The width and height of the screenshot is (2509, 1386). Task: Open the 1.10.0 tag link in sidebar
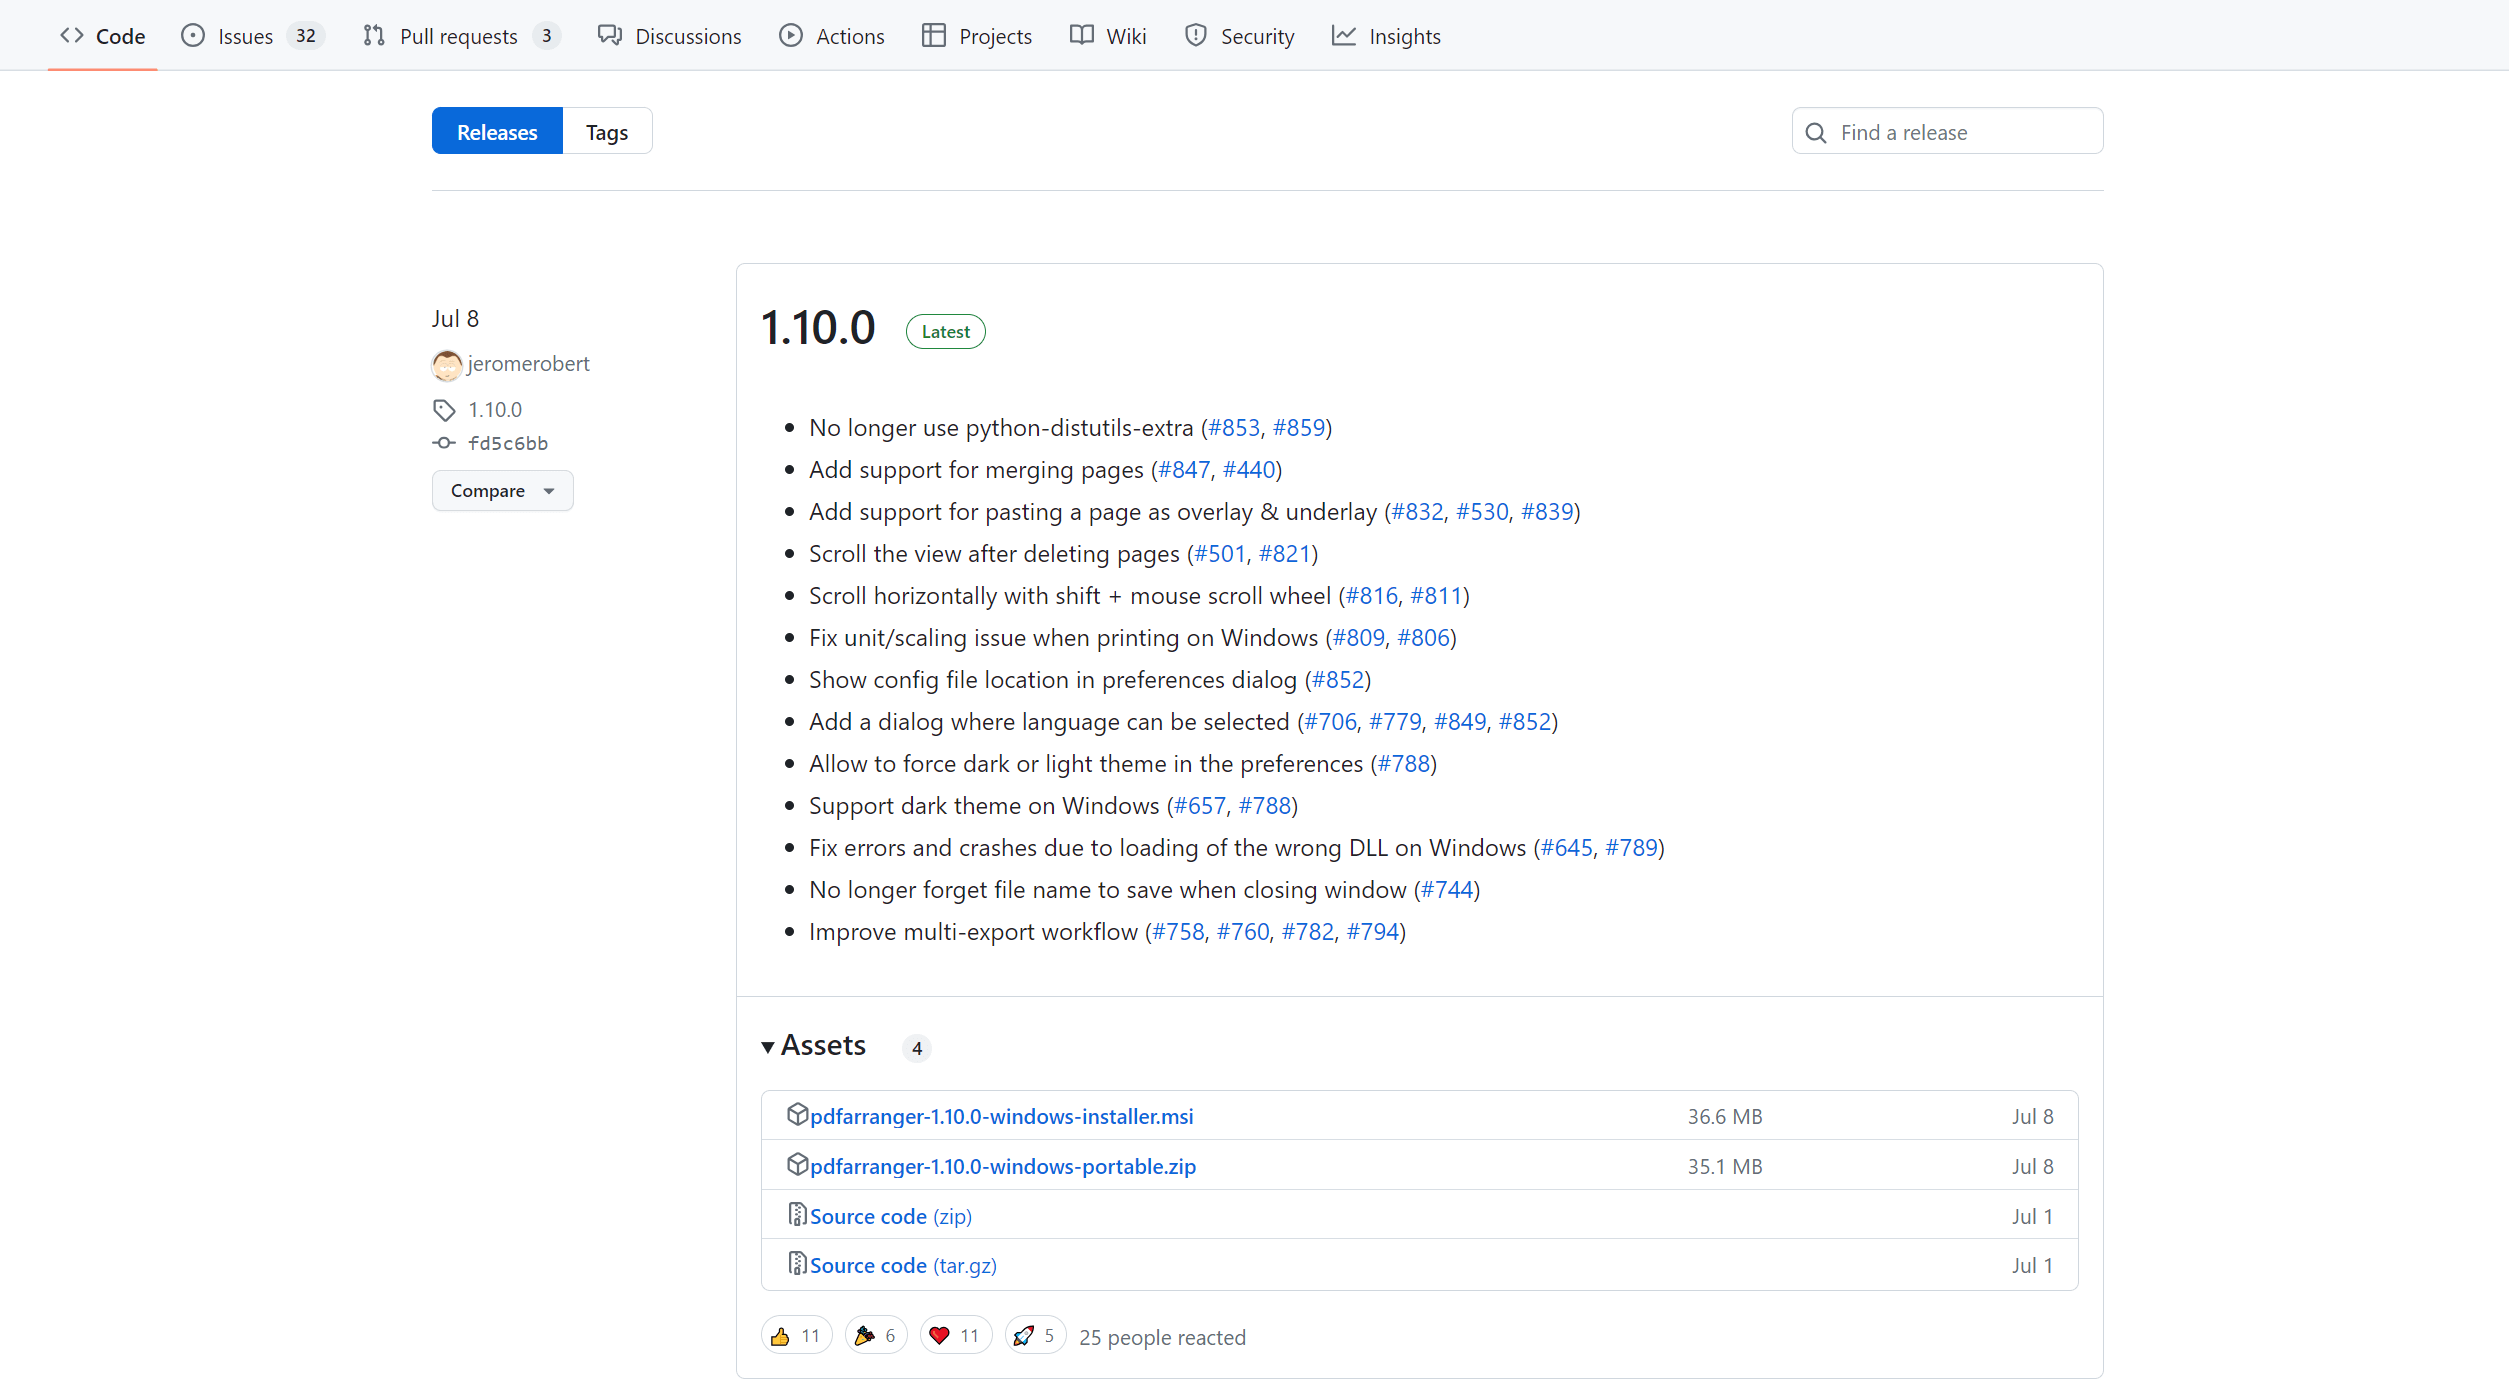pos(495,410)
